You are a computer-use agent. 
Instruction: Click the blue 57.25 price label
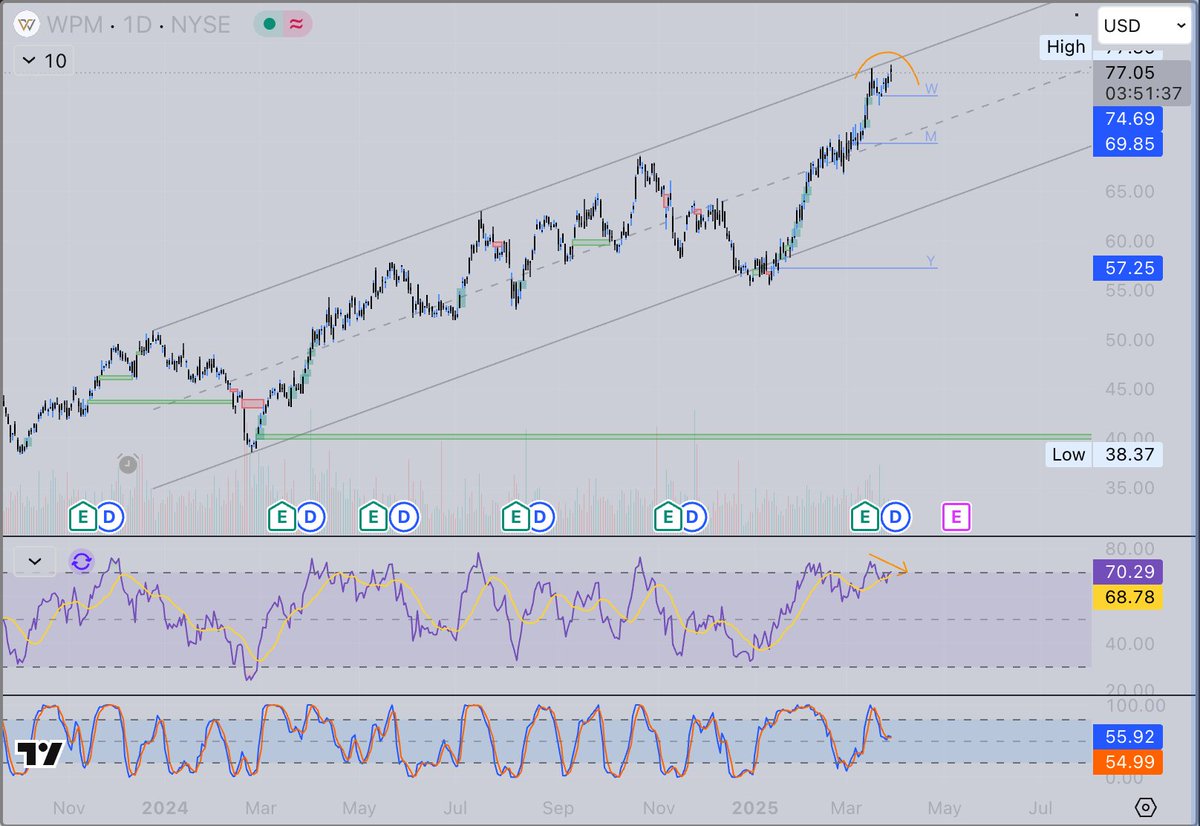[1130, 268]
